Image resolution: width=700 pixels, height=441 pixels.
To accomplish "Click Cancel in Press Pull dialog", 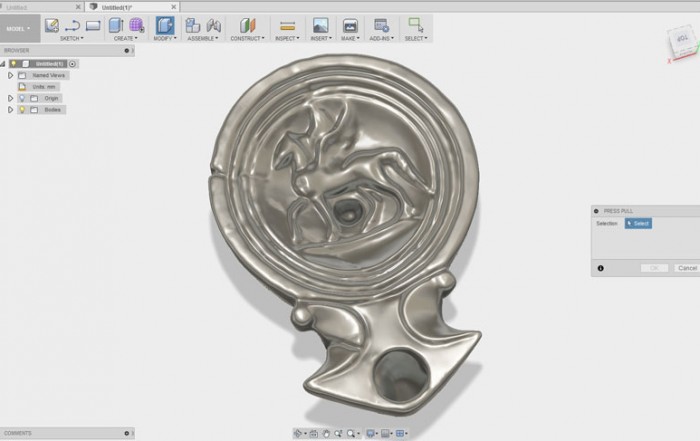I will pos(686,268).
